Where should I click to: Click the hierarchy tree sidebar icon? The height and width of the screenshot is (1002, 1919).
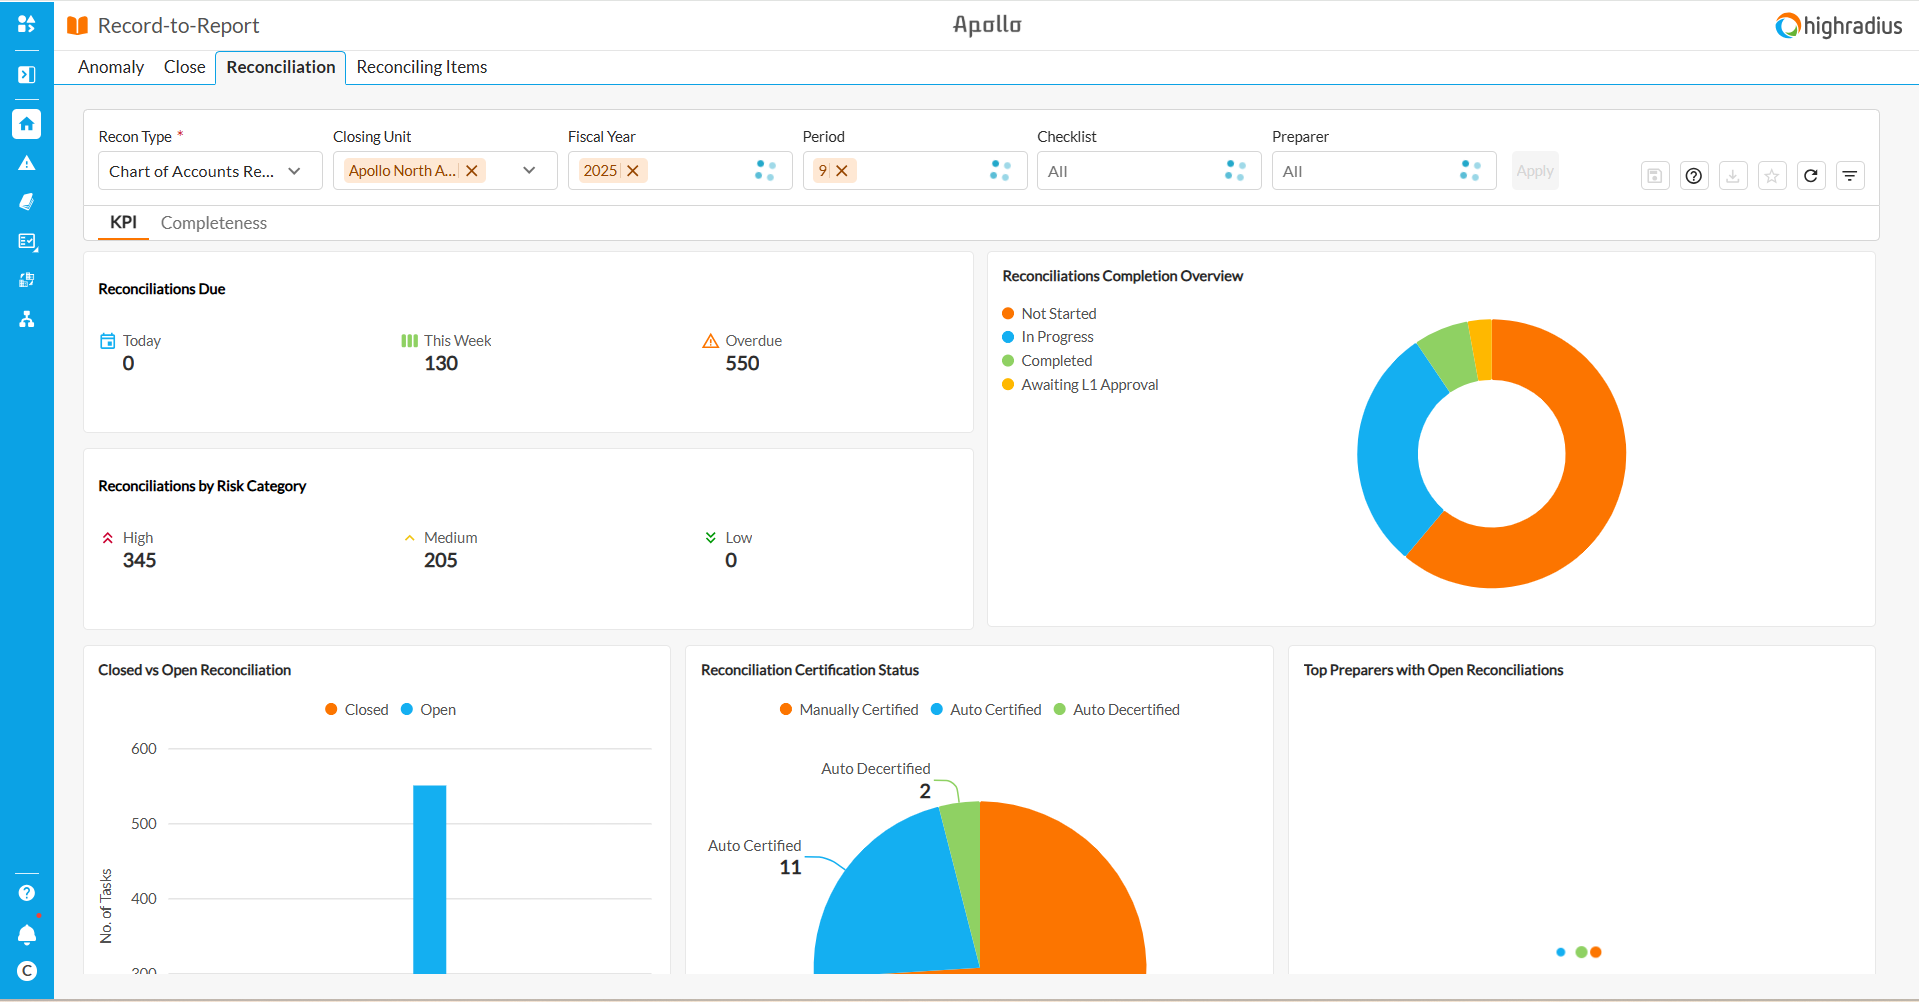click(27, 319)
